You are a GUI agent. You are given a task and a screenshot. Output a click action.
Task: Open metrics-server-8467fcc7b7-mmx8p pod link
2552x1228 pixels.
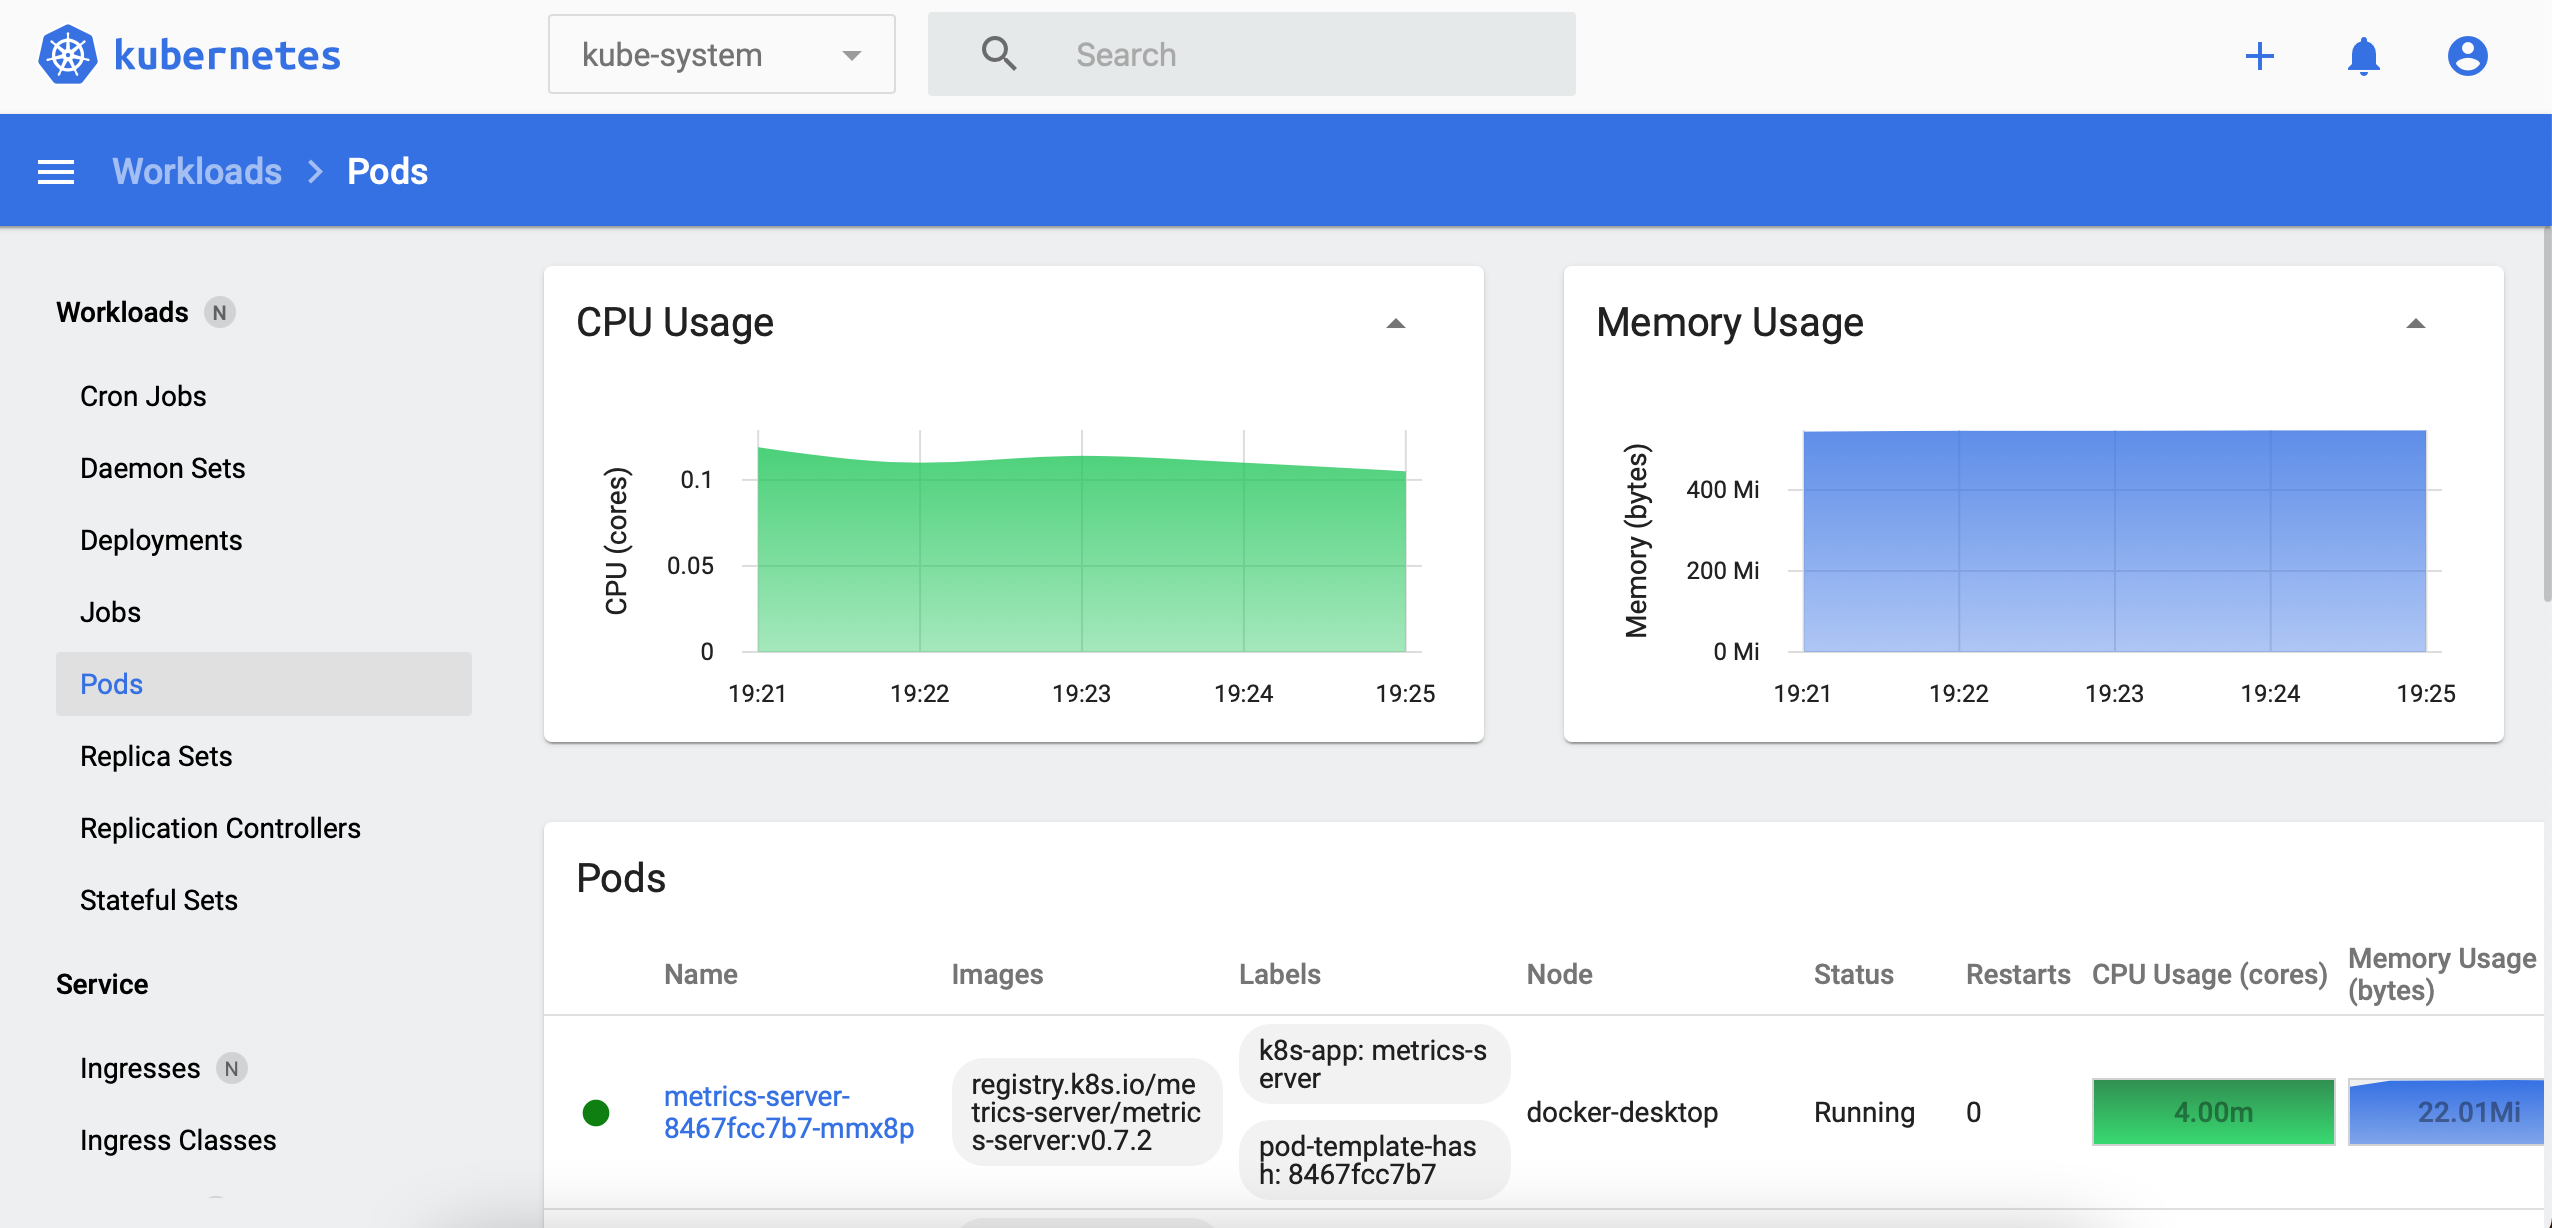tap(789, 1112)
